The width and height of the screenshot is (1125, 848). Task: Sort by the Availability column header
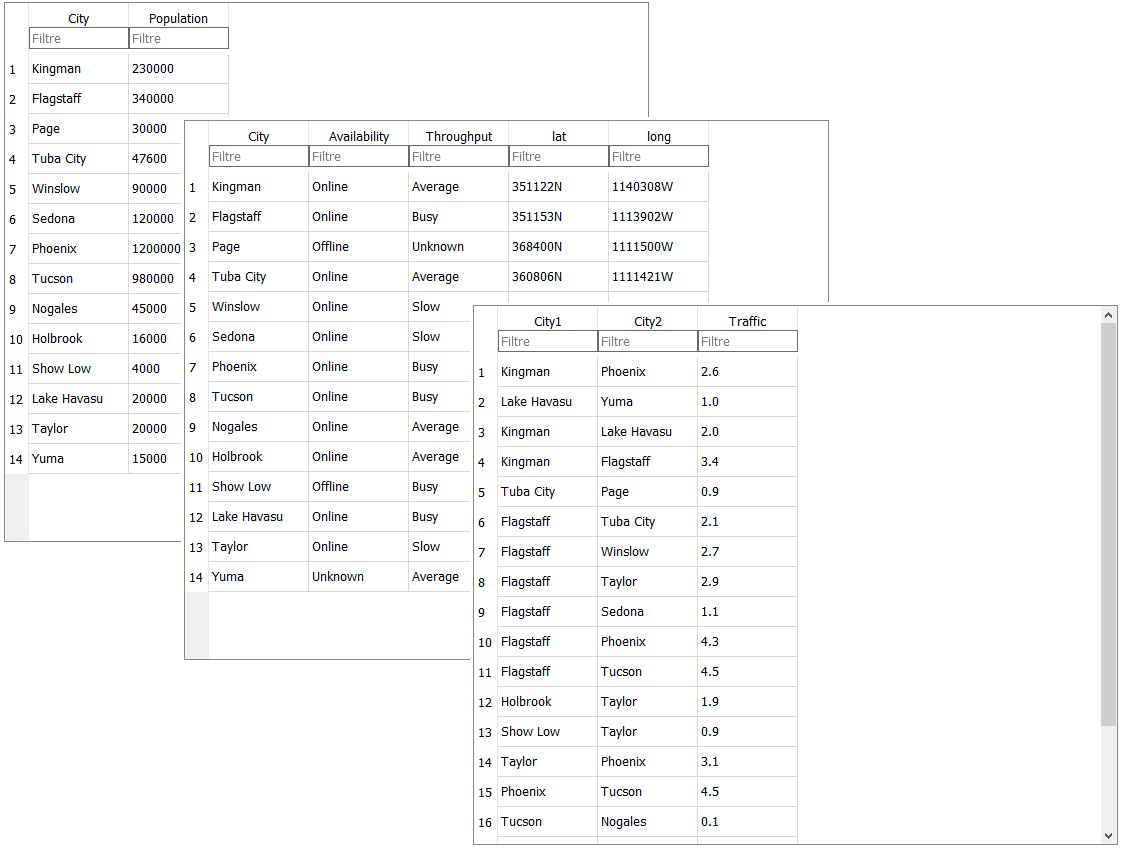[358, 136]
